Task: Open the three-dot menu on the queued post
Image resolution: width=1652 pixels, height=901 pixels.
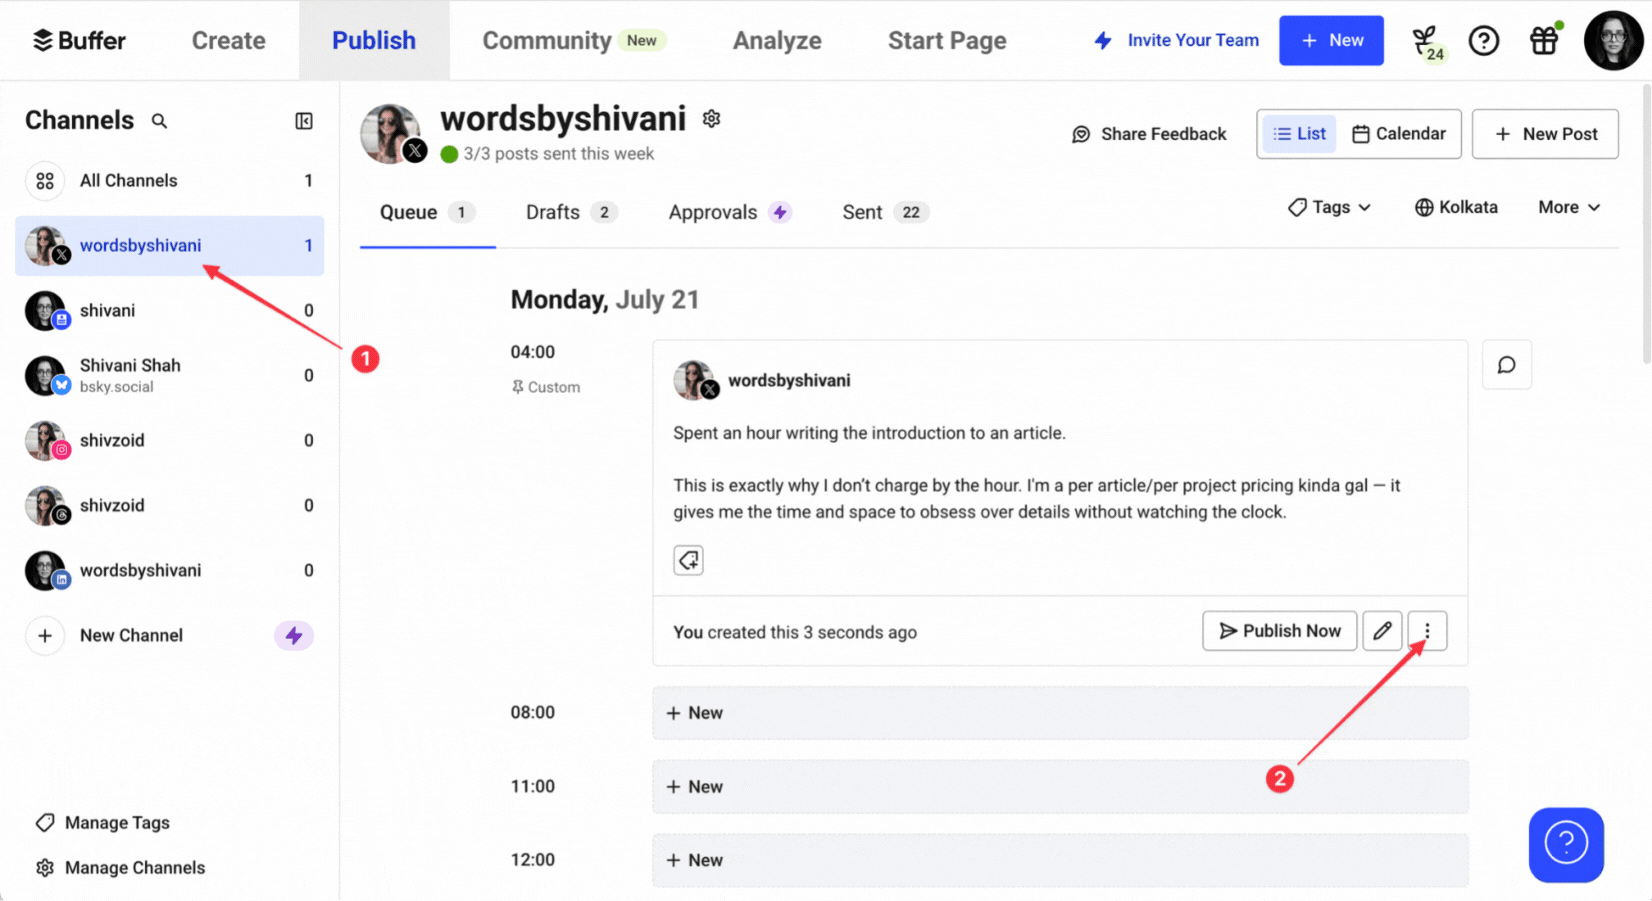Action: pos(1427,631)
